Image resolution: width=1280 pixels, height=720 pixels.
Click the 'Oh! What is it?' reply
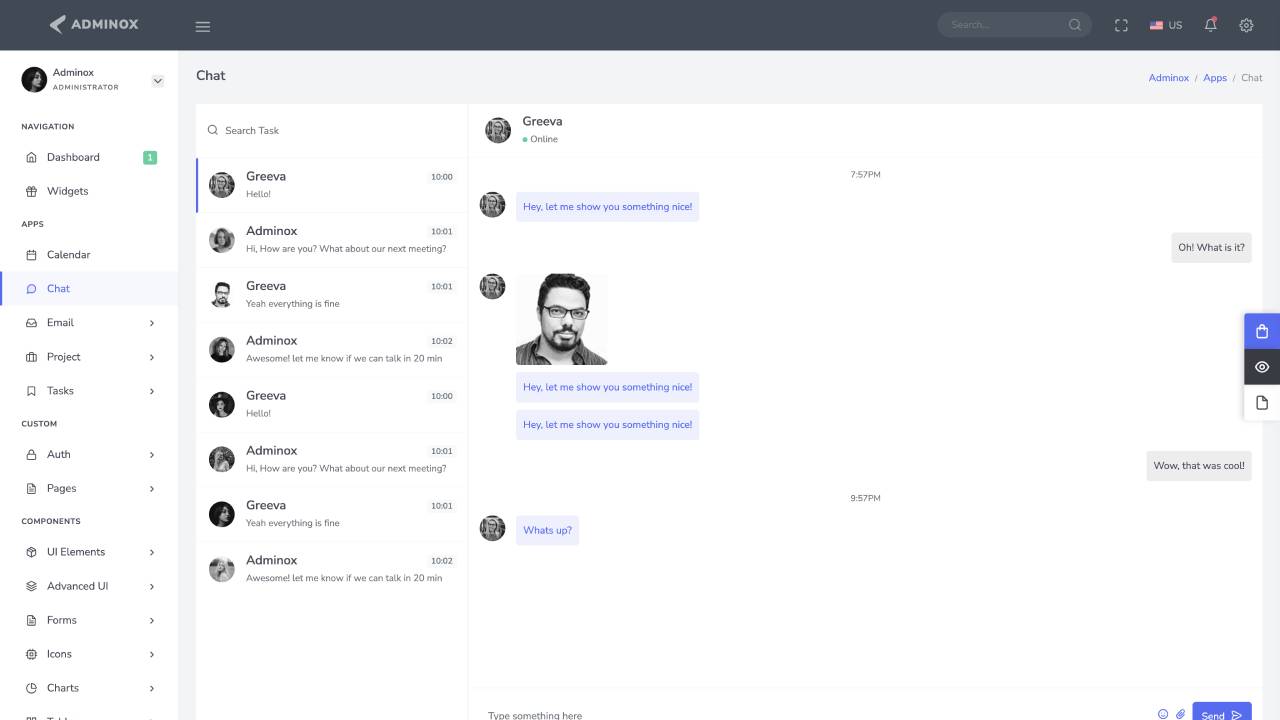coord(1211,247)
